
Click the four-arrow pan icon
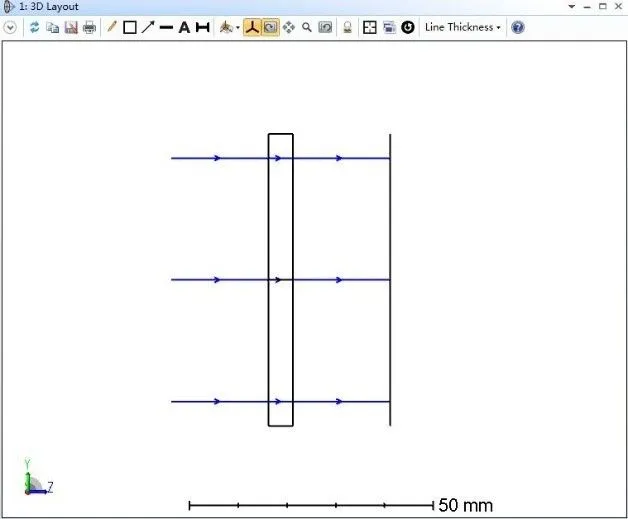tap(289, 27)
